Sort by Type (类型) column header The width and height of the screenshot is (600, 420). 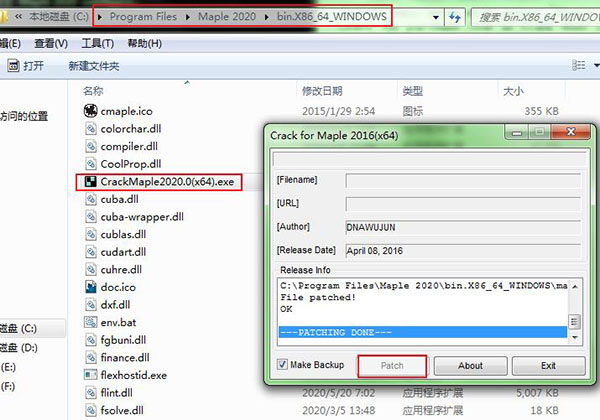point(412,91)
